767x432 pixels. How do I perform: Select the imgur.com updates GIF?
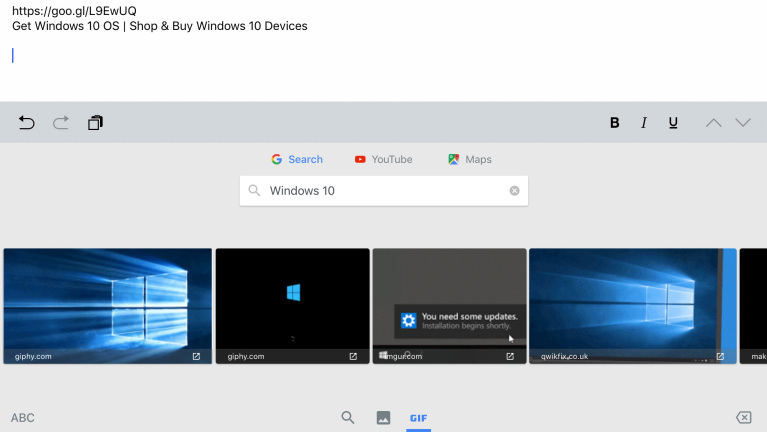[450, 306]
